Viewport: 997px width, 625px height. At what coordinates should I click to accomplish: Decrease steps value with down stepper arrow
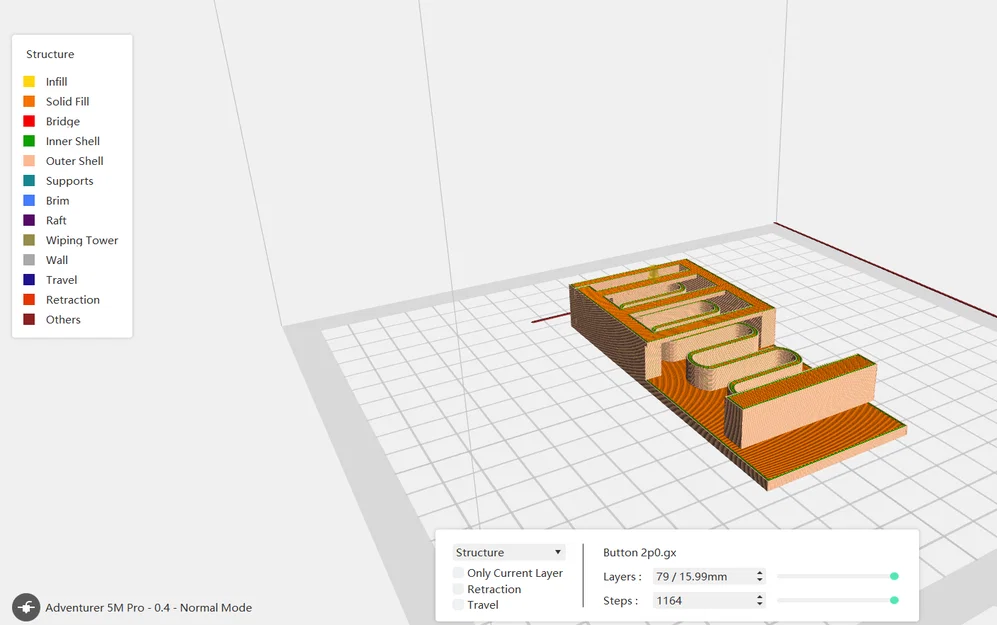[759, 604]
